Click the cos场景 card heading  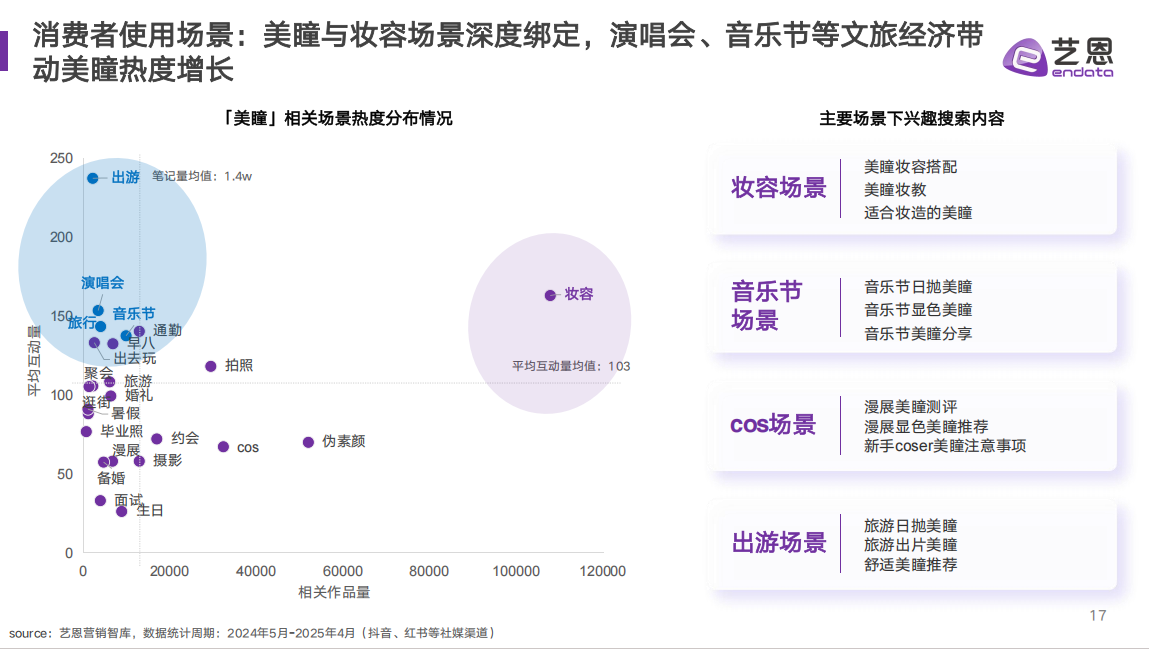[772, 425]
